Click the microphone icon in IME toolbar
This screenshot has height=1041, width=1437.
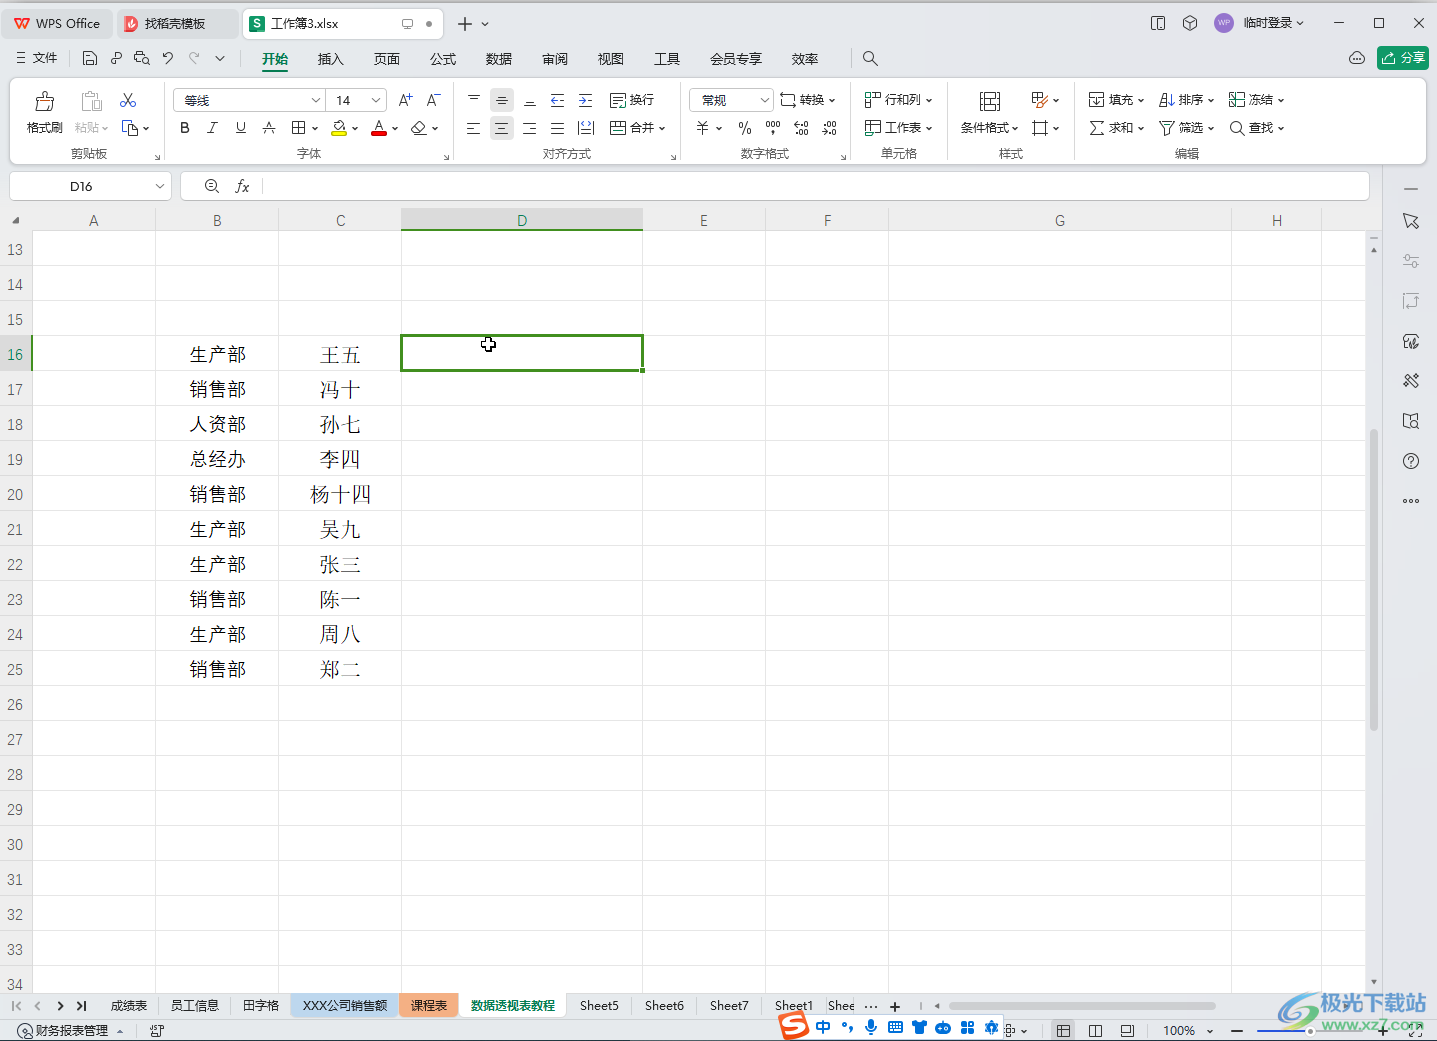pos(871,1027)
